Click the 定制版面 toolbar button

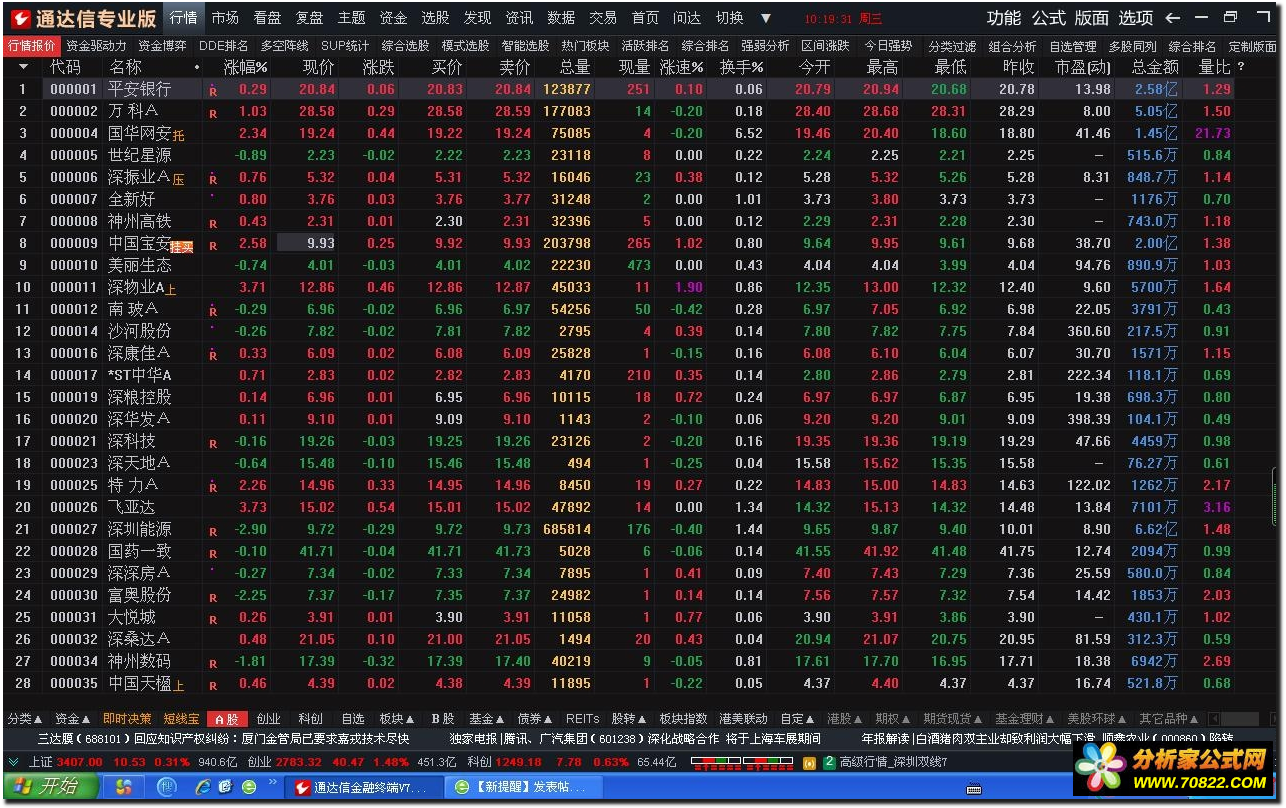click(1252, 46)
